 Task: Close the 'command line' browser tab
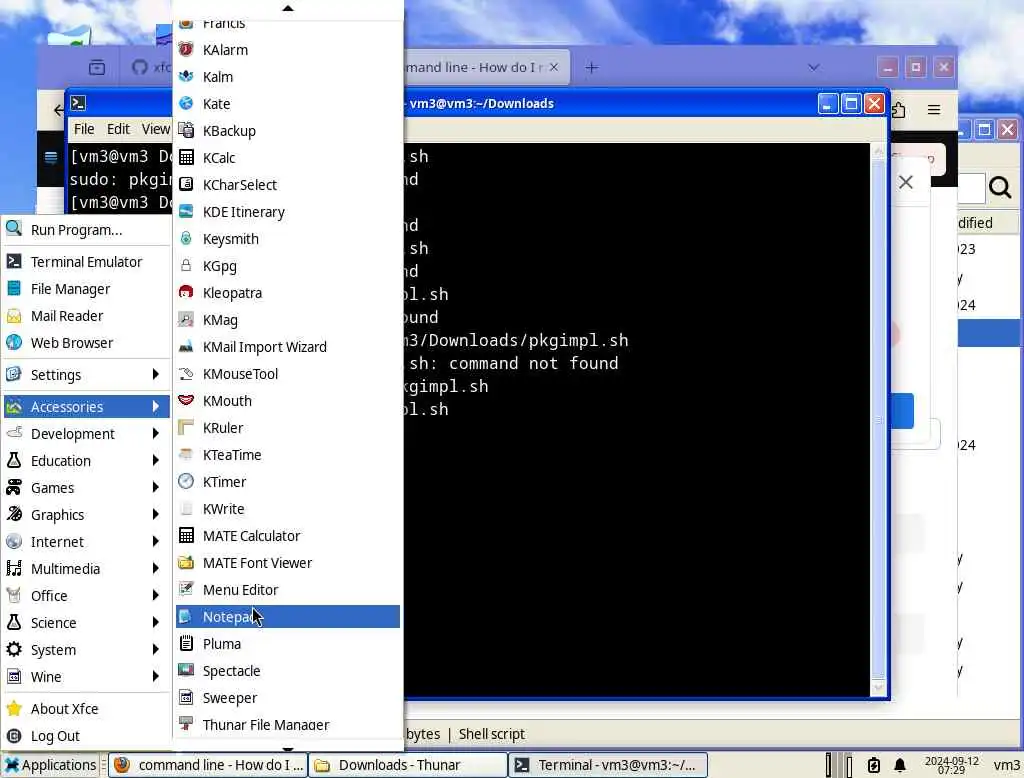(554, 67)
